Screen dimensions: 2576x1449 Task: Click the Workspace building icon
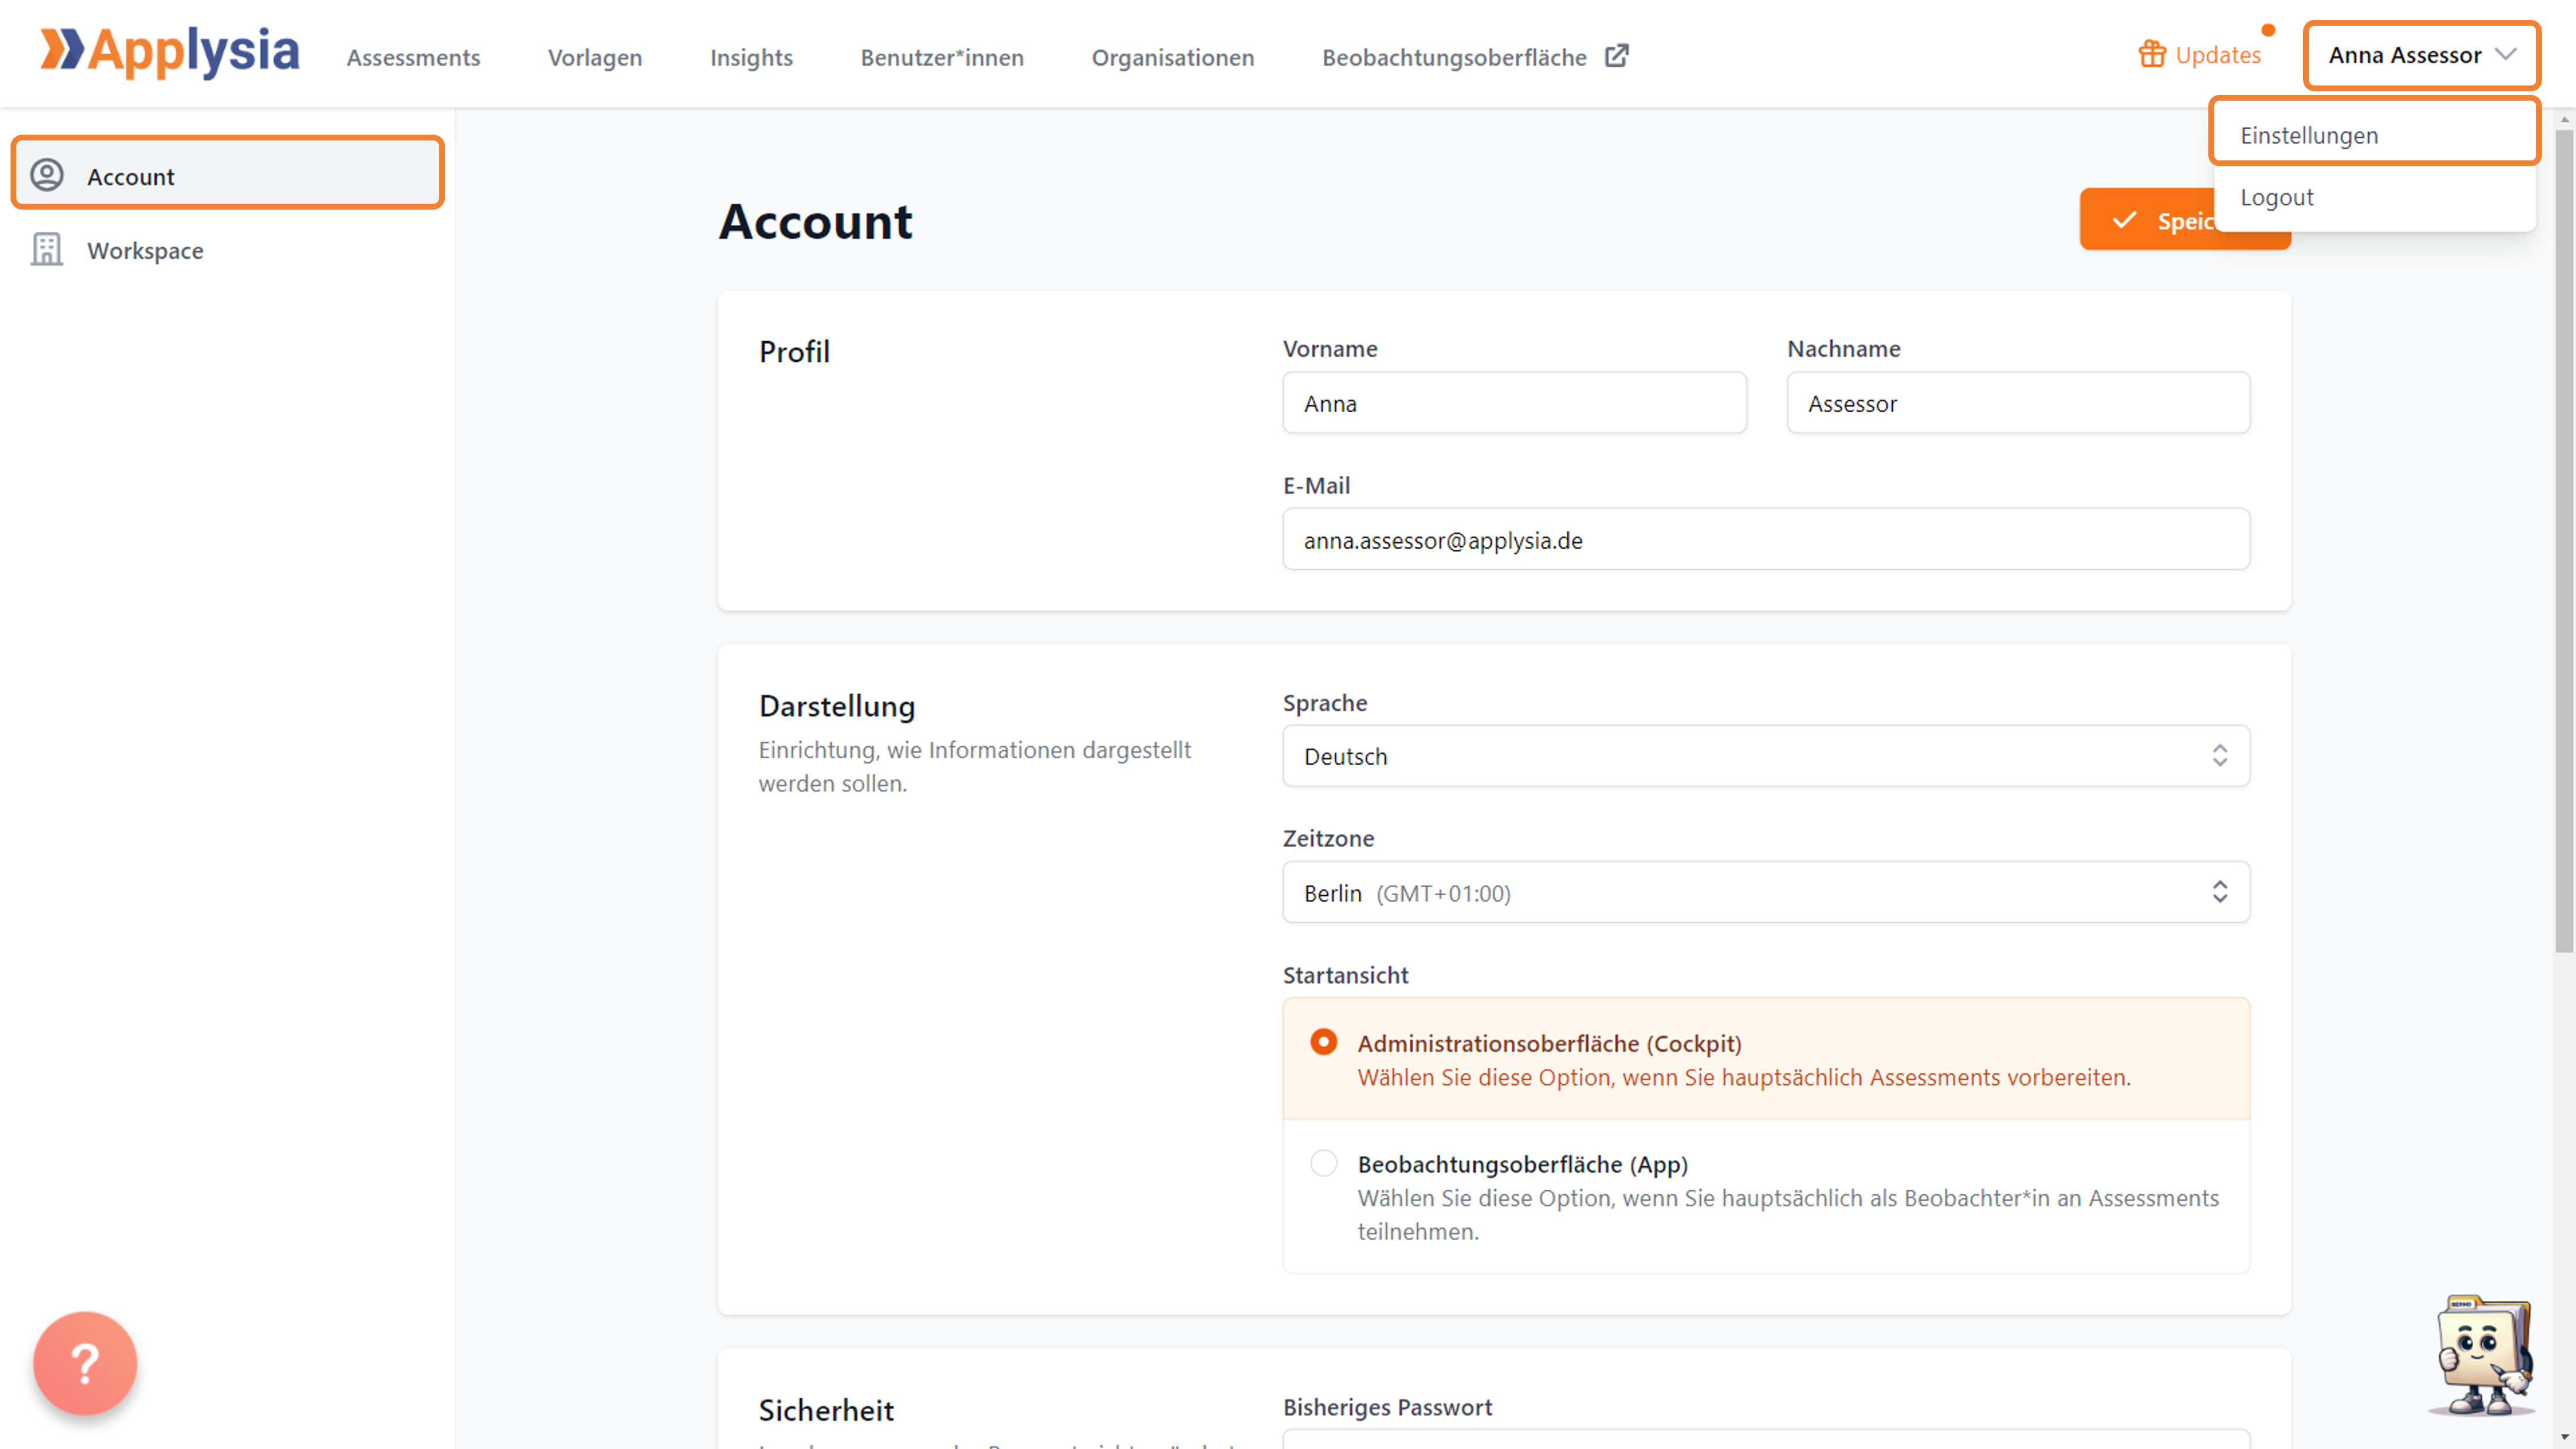click(x=47, y=249)
